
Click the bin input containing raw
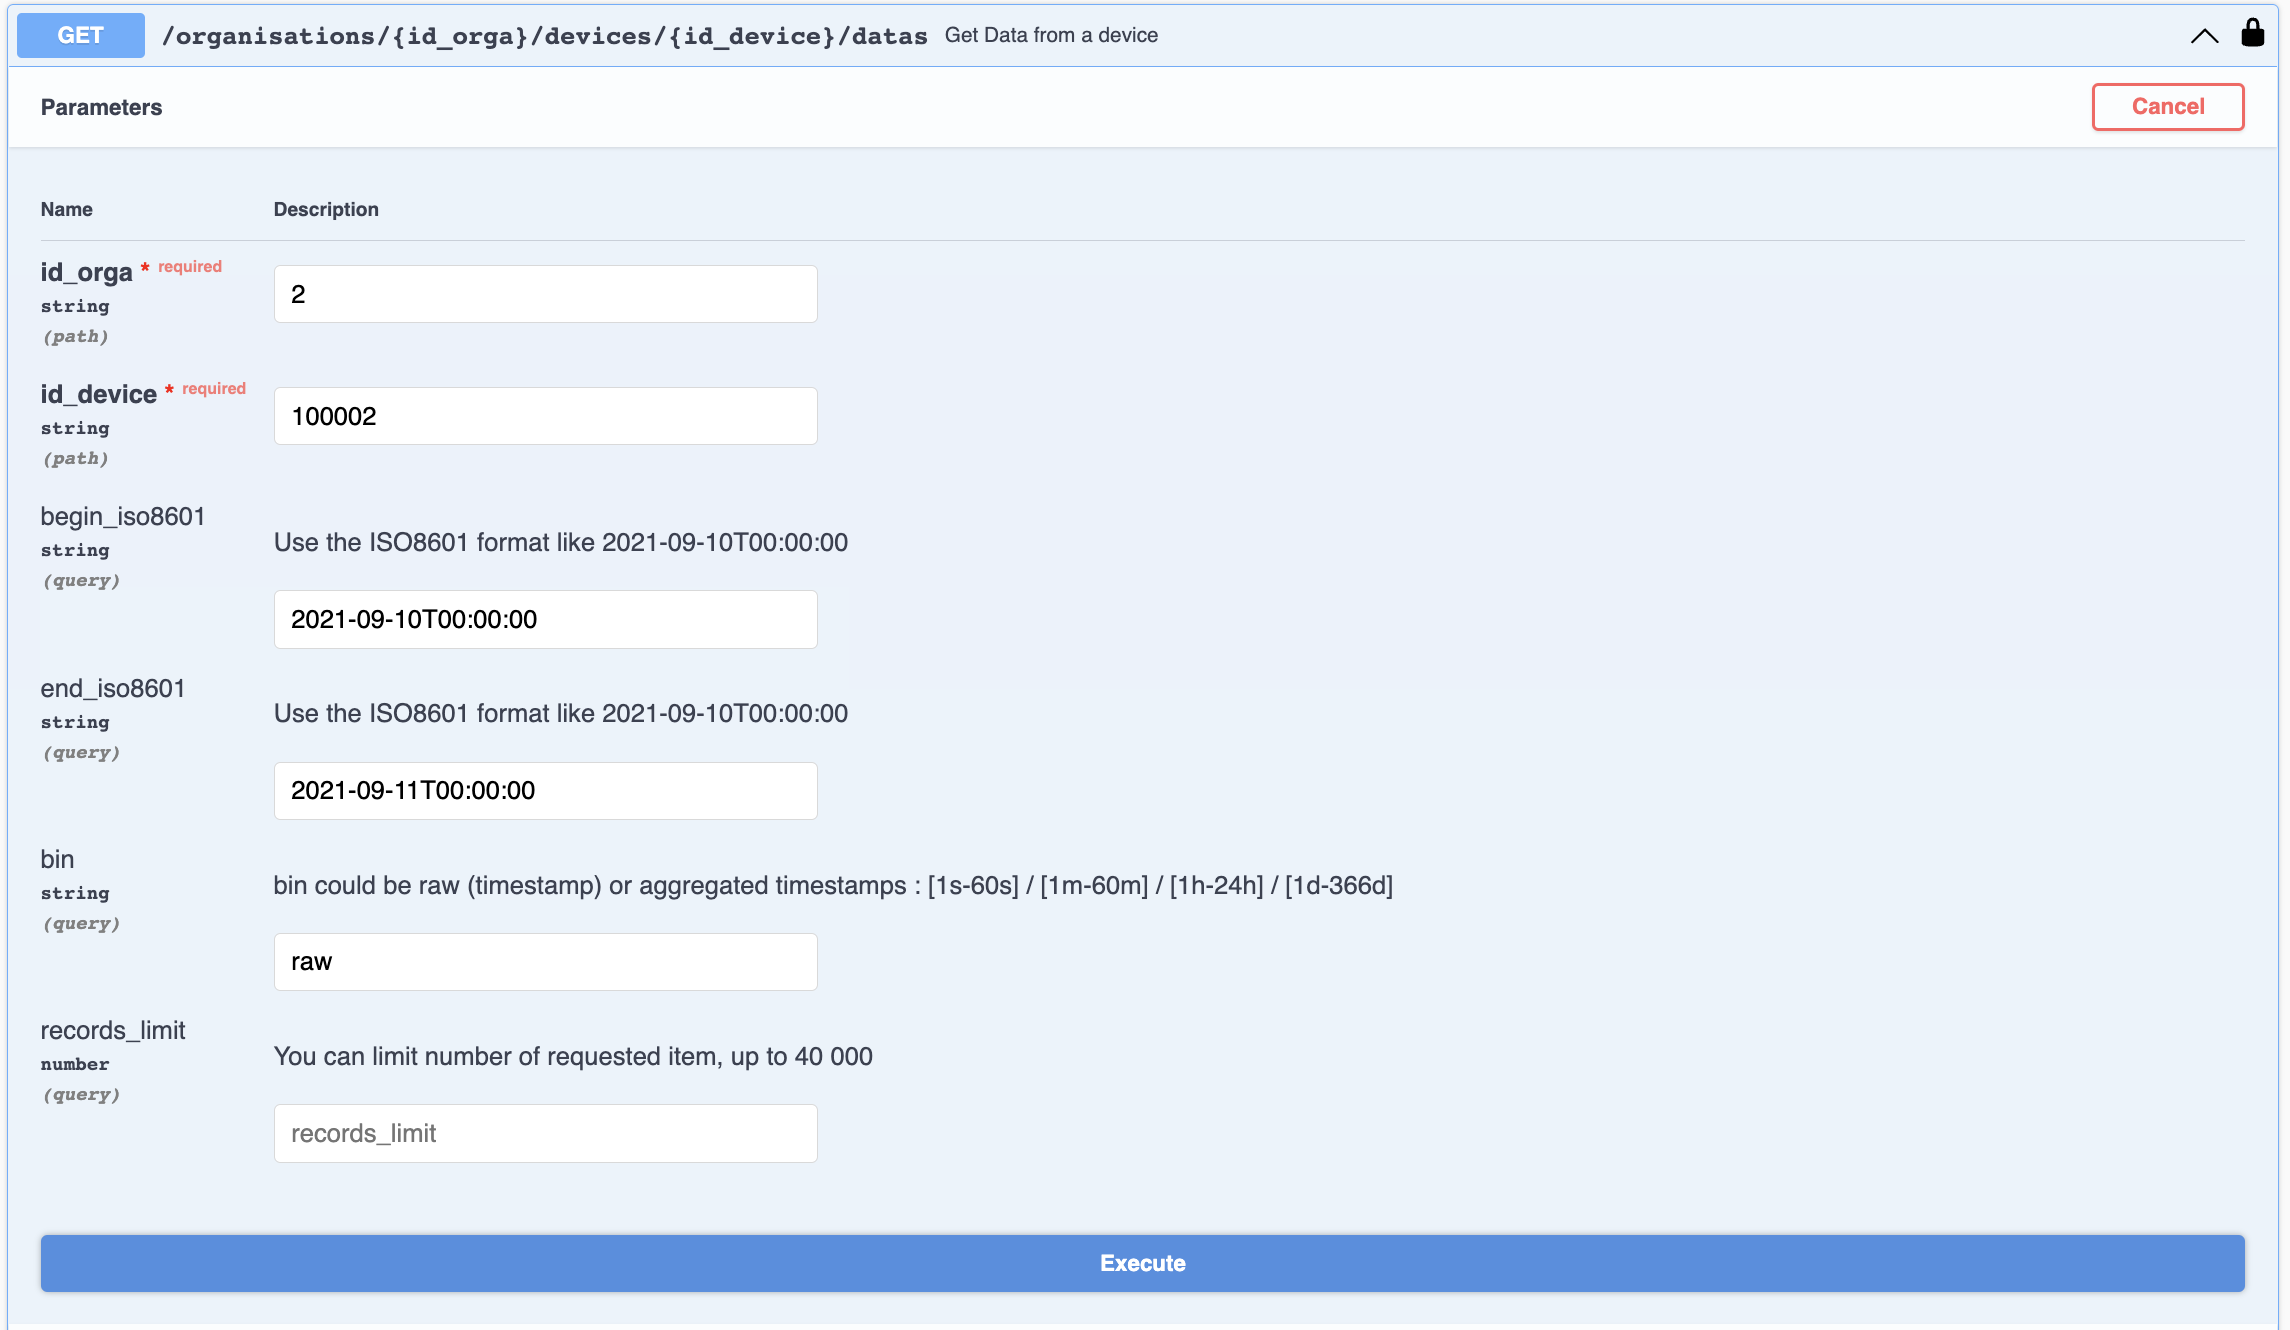[x=545, y=962]
